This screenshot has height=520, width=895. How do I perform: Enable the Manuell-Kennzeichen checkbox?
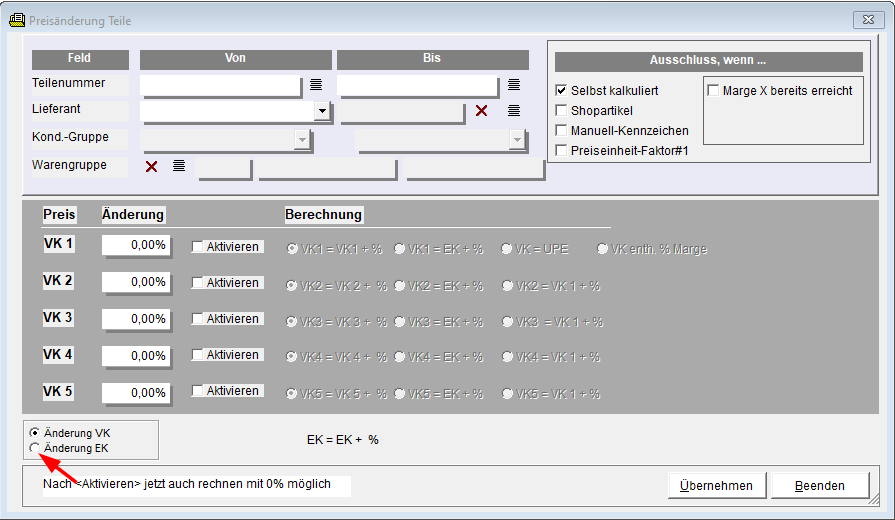[561, 130]
